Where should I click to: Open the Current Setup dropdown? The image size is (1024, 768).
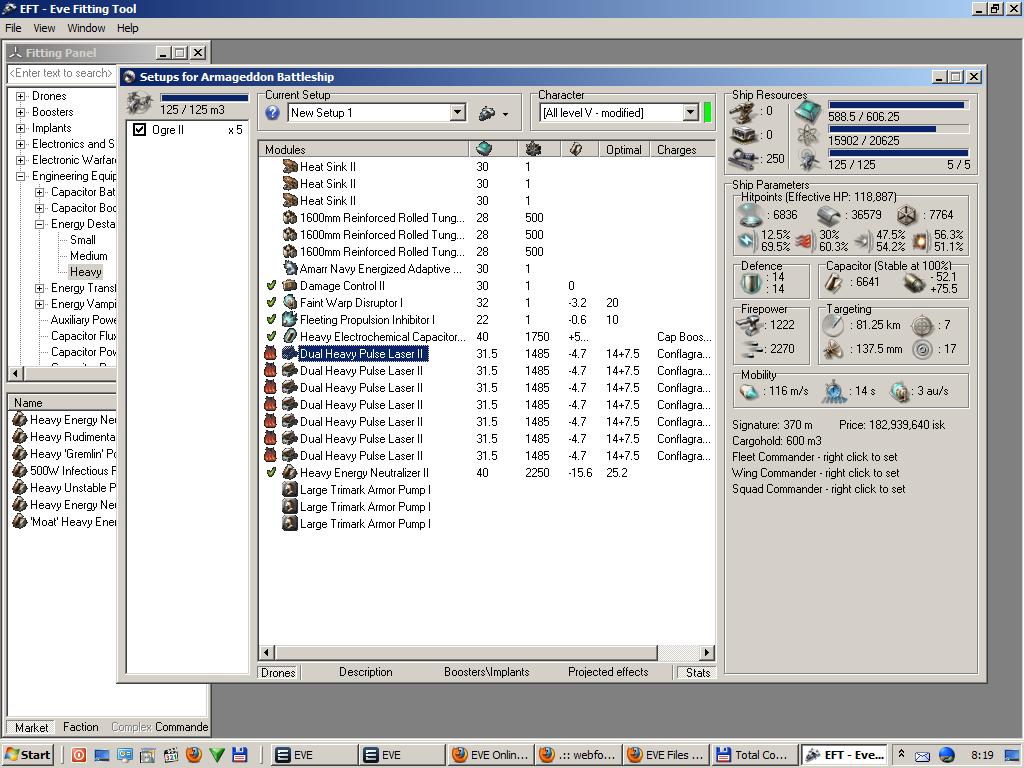pyautogui.click(x=458, y=112)
